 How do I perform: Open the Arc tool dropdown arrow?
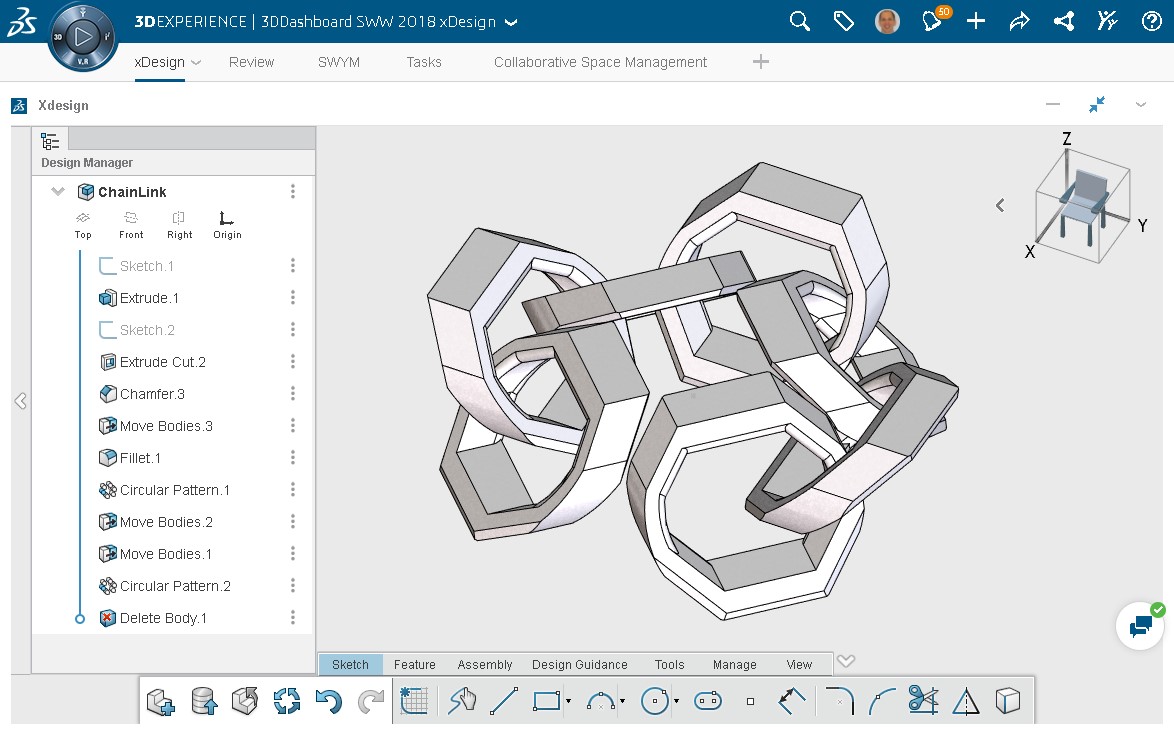(x=623, y=701)
